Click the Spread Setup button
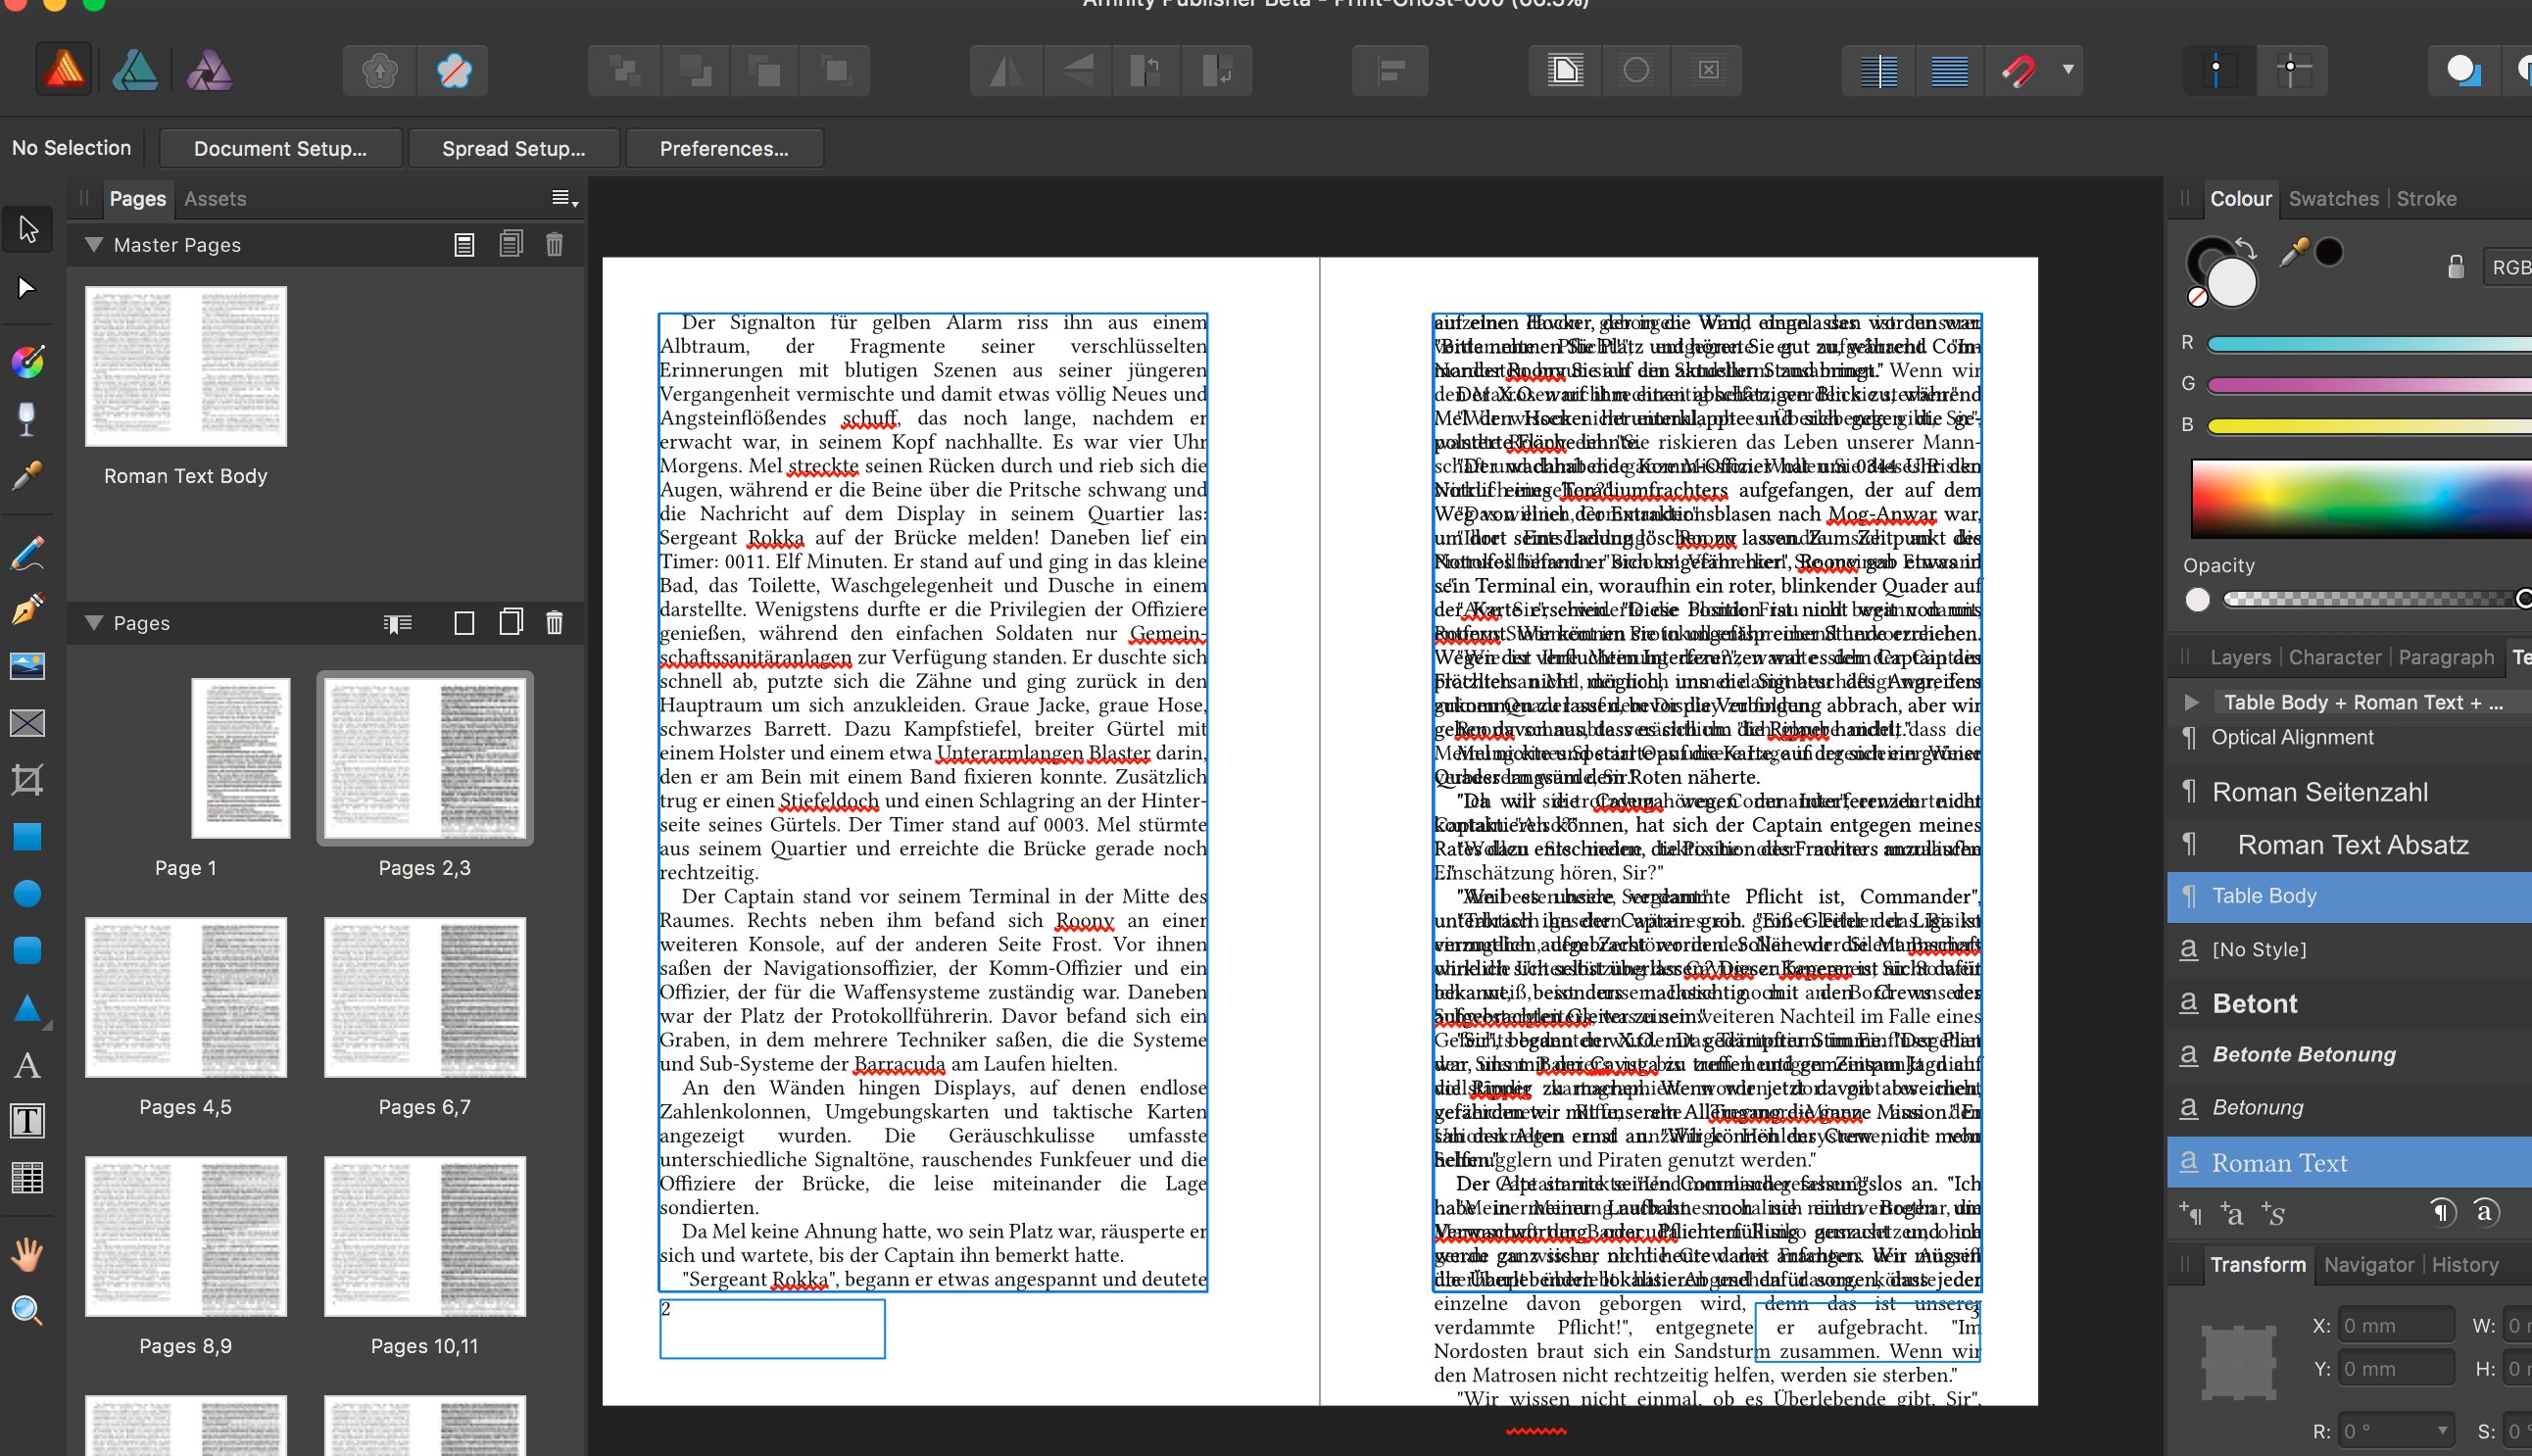 (x=514, y=149)
